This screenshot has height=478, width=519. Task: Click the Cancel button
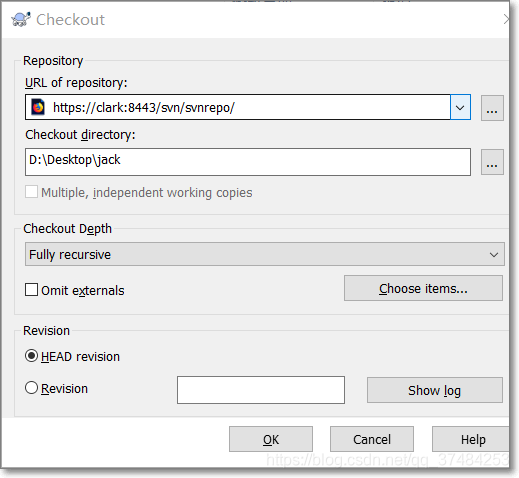pyautogui.click(x=372, y=439)
